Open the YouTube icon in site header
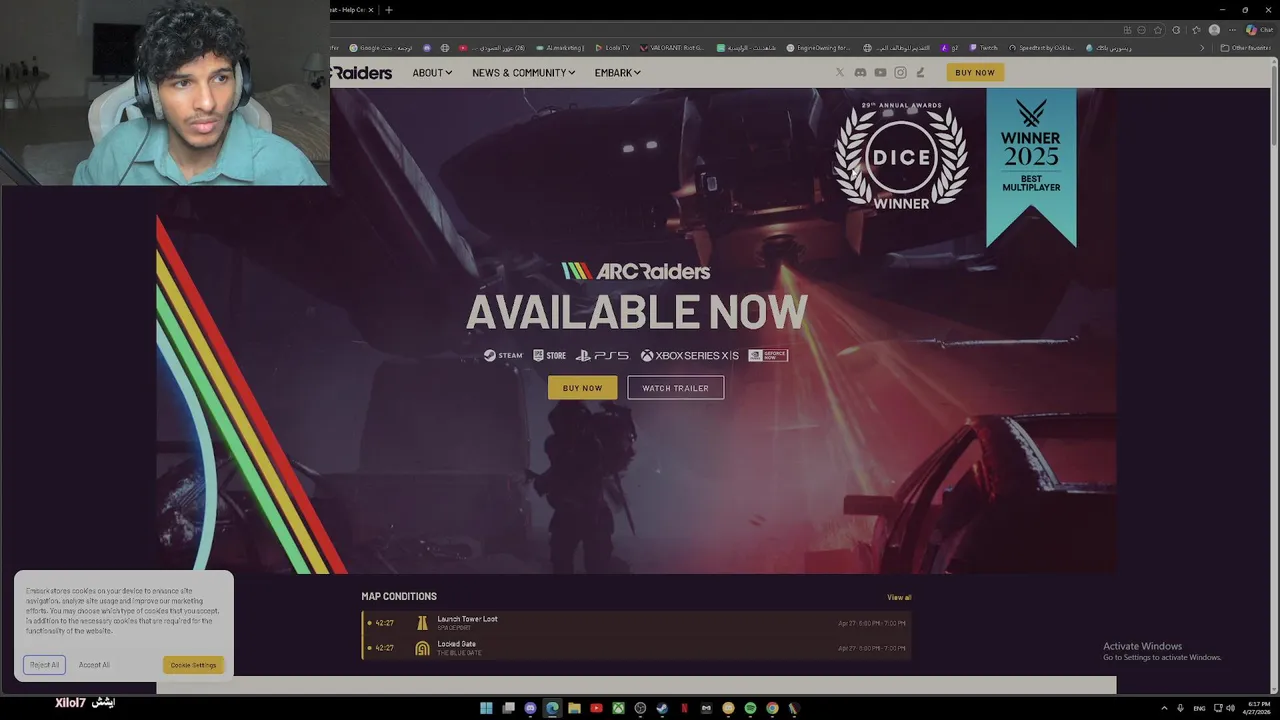 (x=880, y=72)
